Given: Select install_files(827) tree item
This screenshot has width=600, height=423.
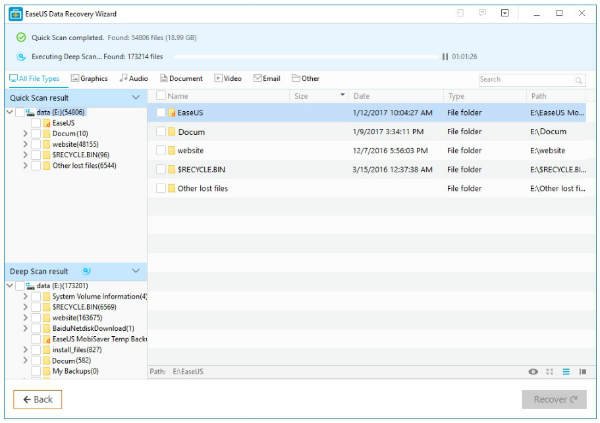Looking at the screenshot, I should tap(77, 350).
